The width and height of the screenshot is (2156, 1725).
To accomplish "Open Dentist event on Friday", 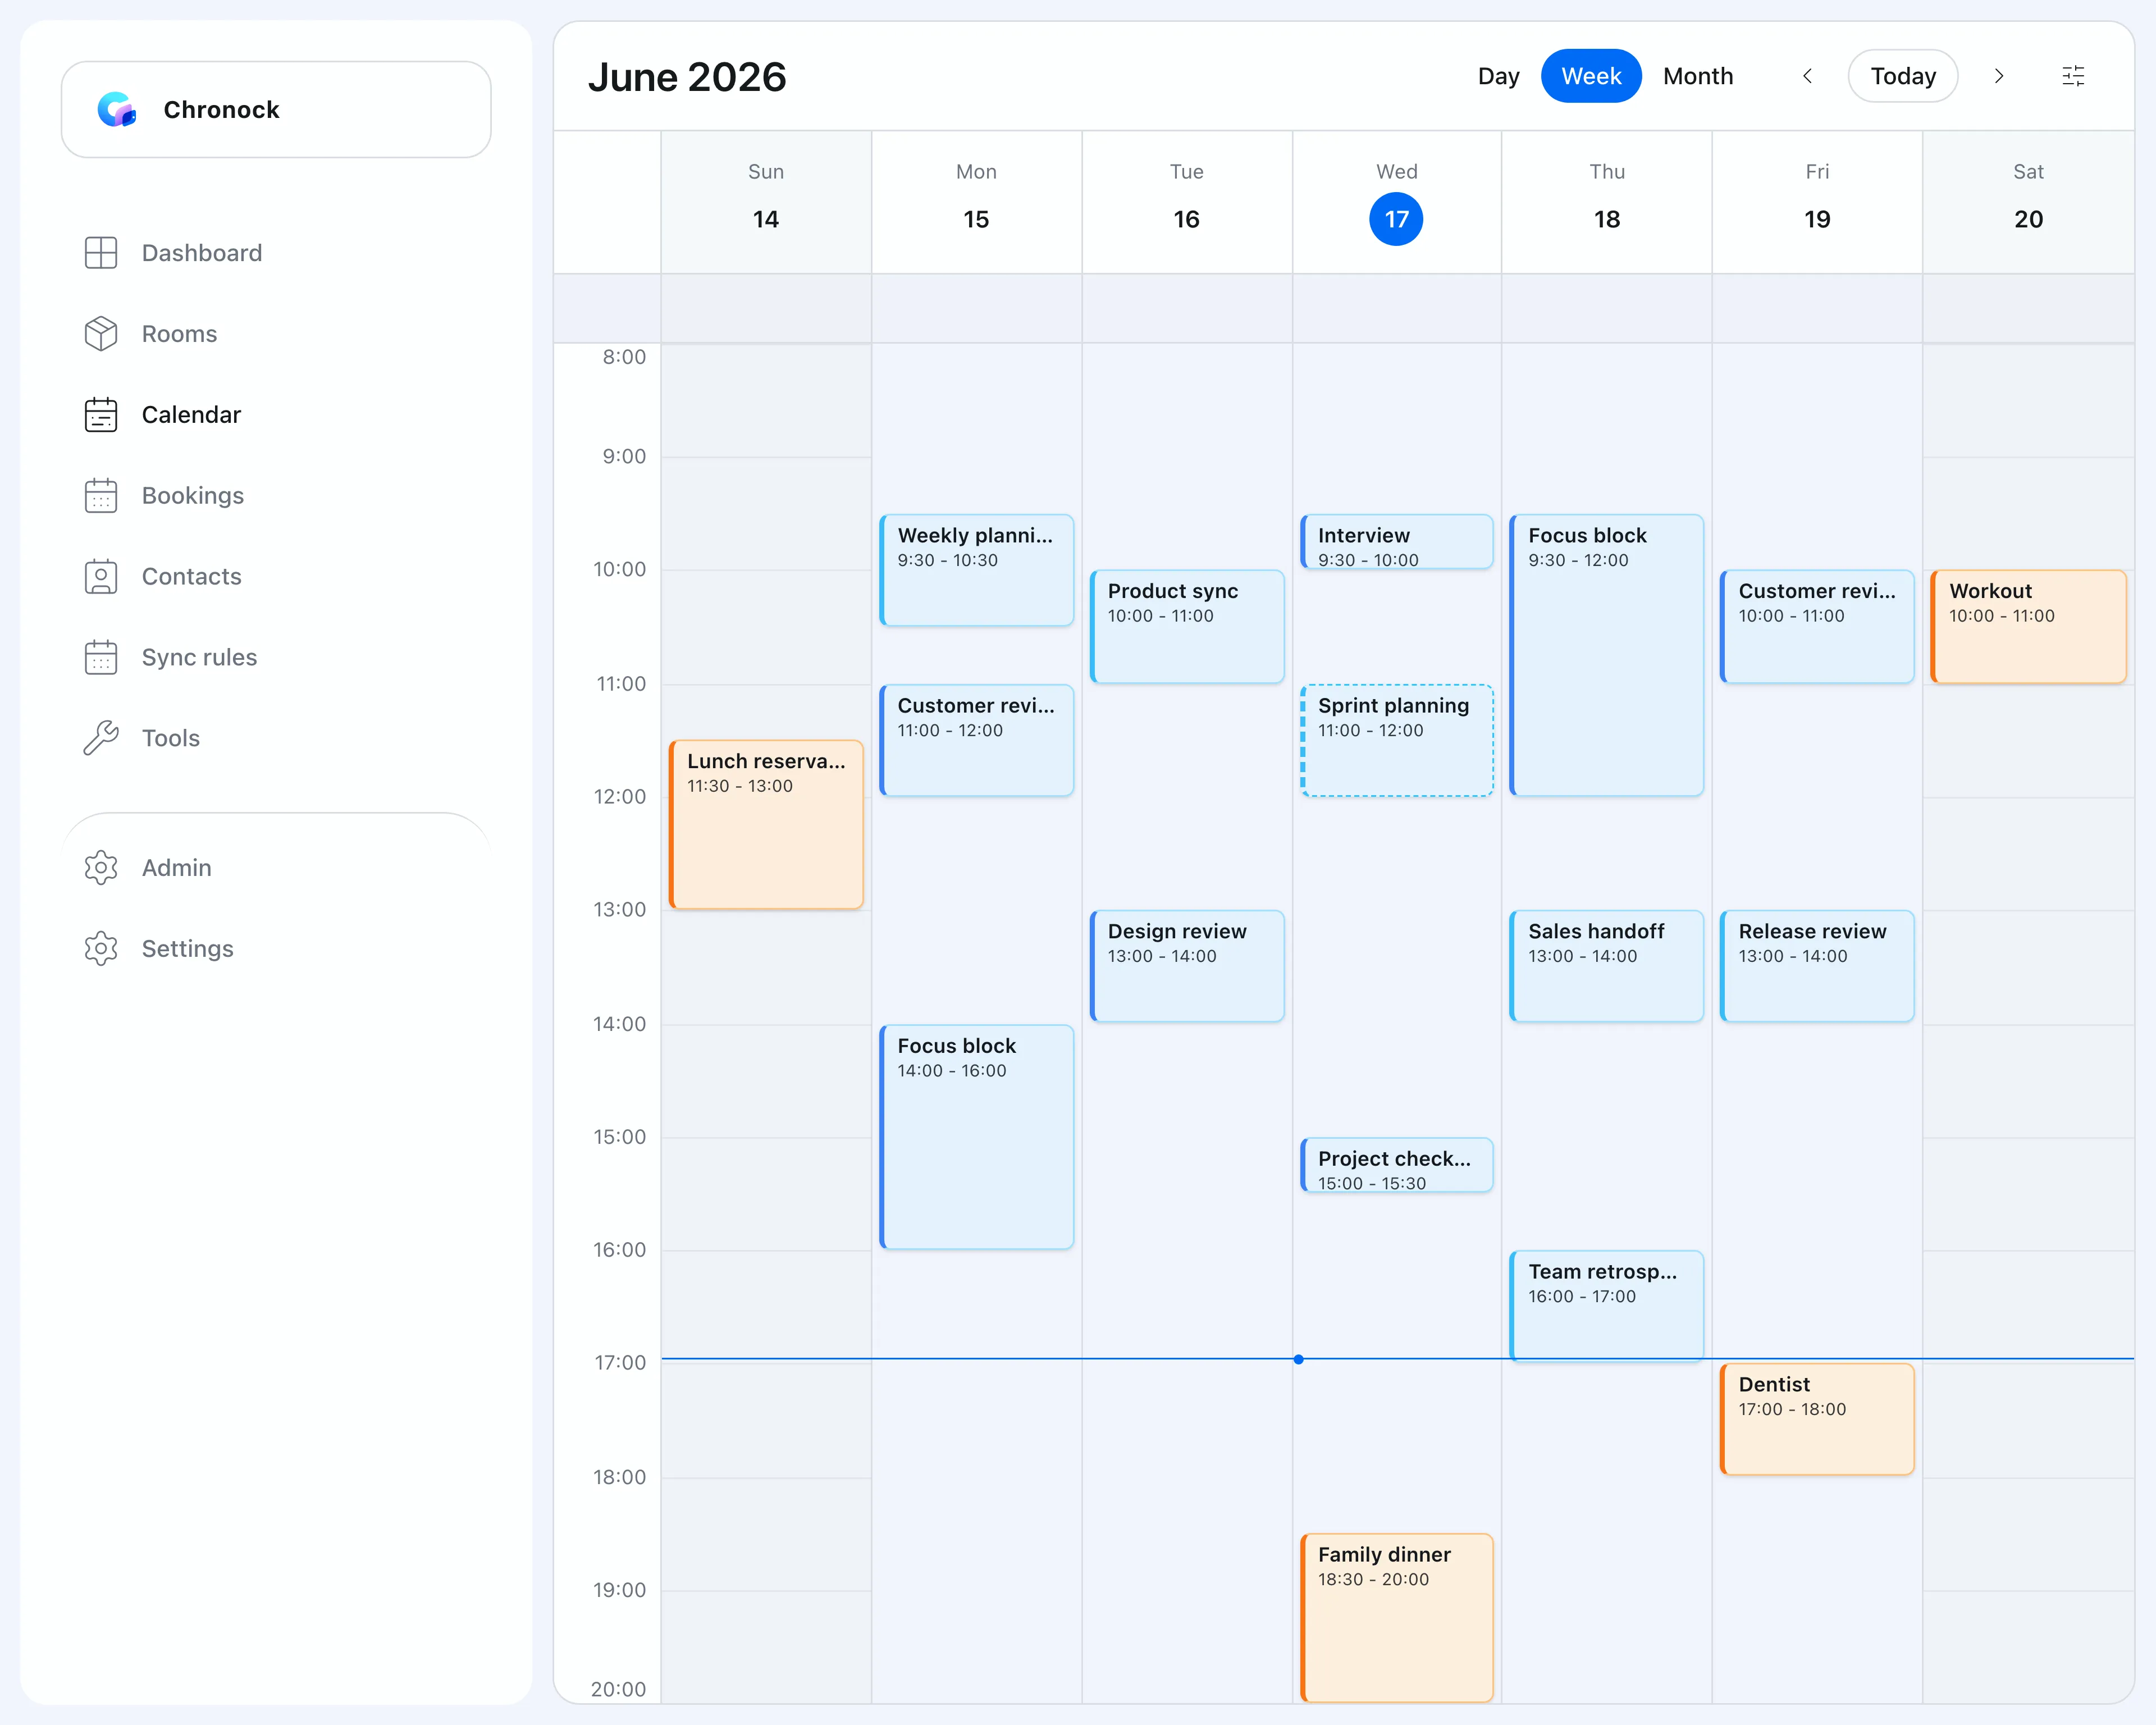I will tap(1817, 1419).
